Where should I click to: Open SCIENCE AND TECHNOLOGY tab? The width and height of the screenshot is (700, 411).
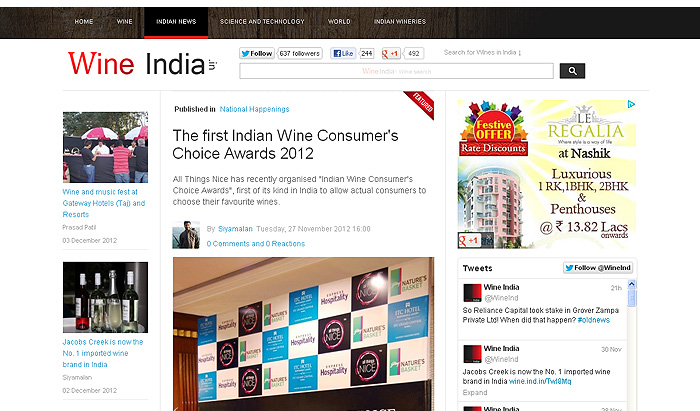coord(262,21)
